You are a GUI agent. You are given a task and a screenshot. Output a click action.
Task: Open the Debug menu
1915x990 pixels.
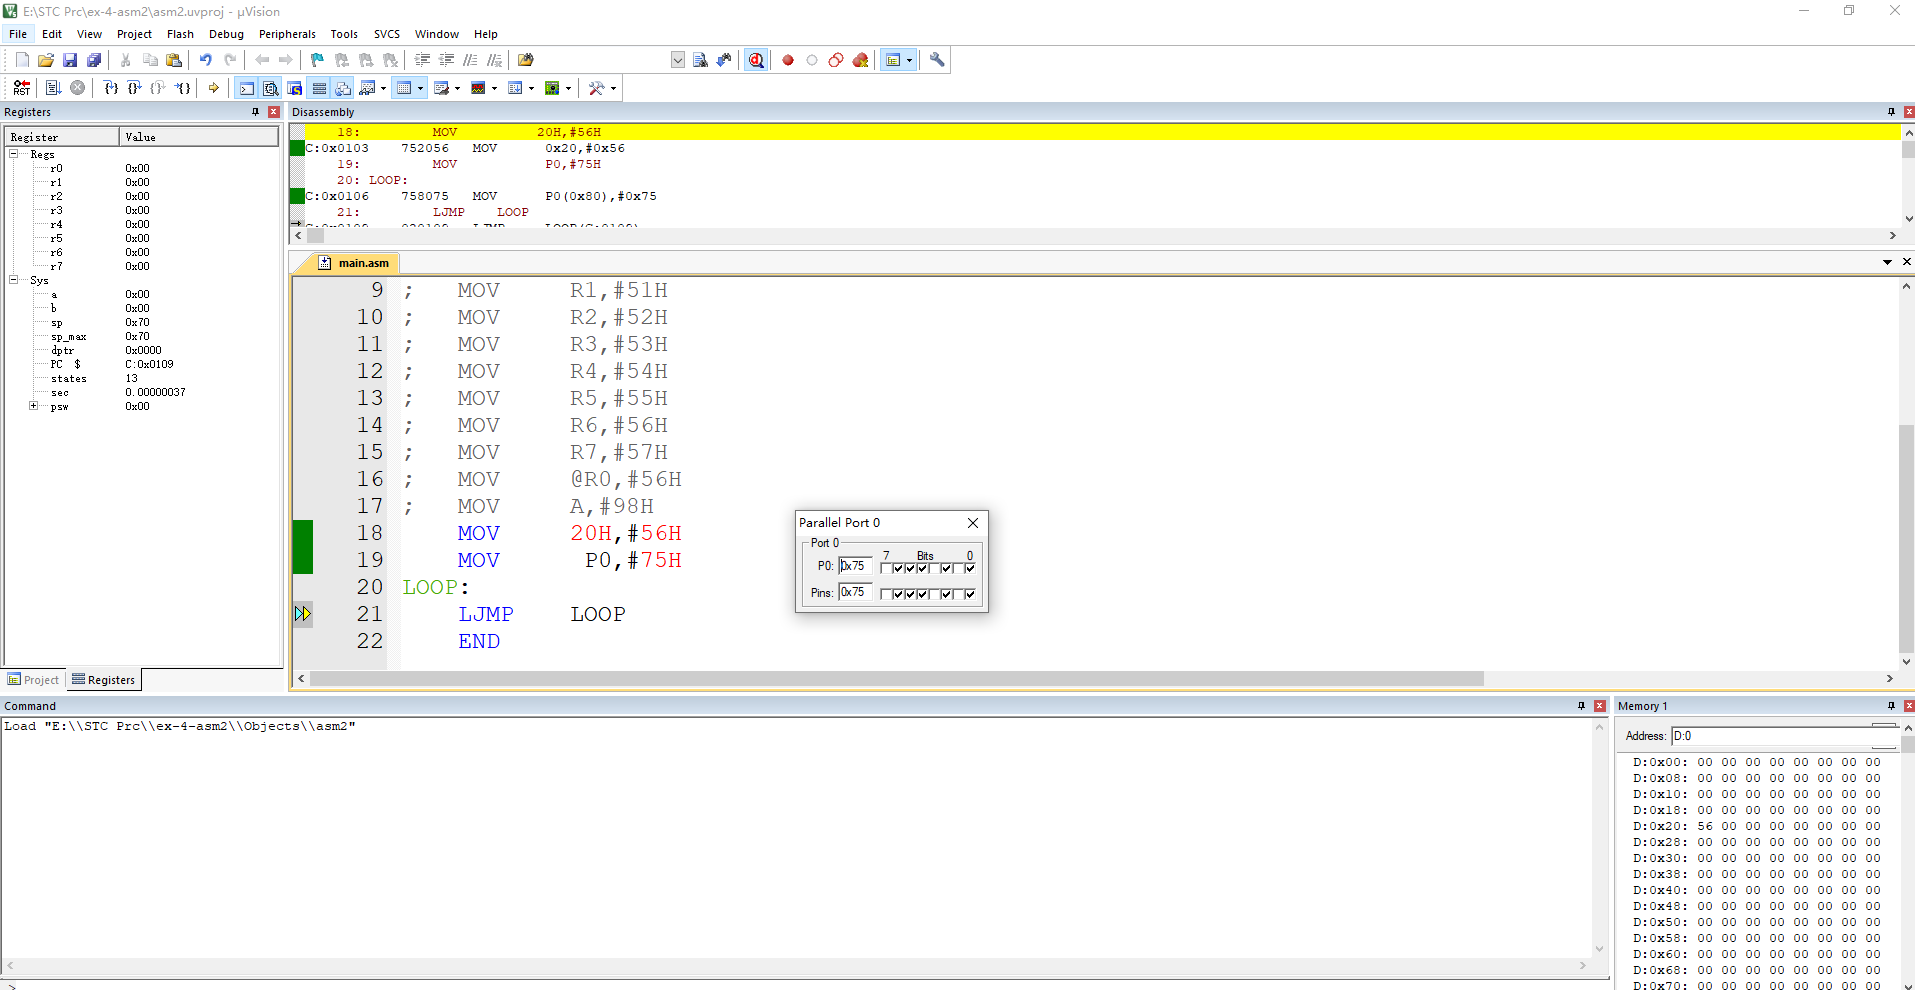pos(226,34)
